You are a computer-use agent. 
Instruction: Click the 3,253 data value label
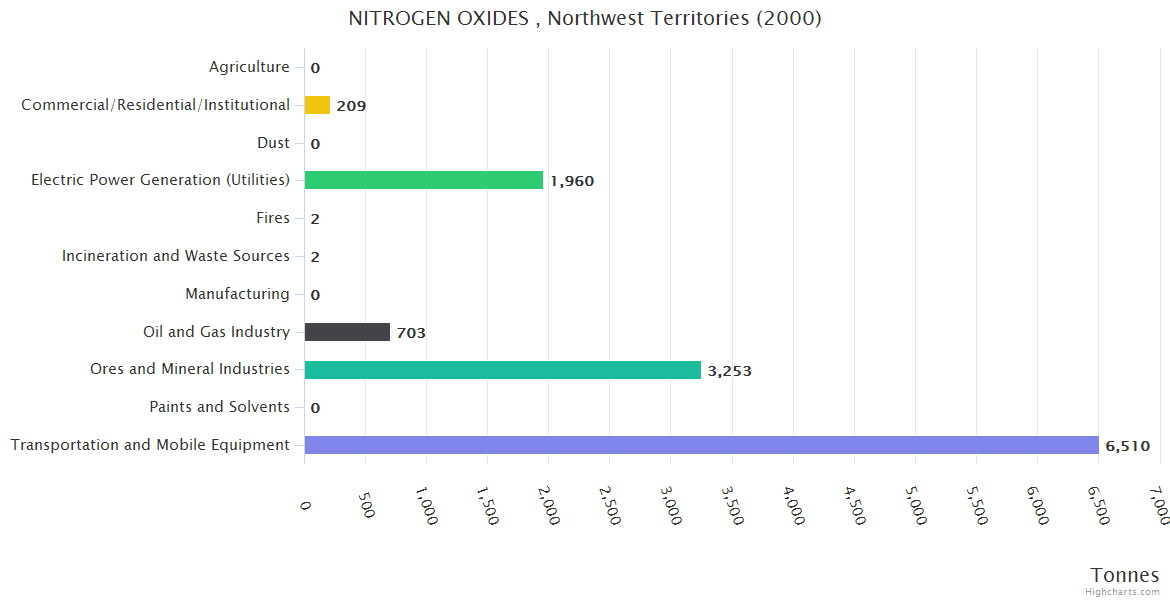point(729,371)
